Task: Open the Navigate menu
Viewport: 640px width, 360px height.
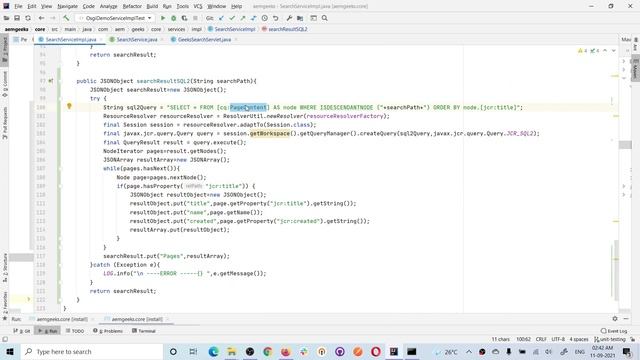Action: click(x=67, y=6)
